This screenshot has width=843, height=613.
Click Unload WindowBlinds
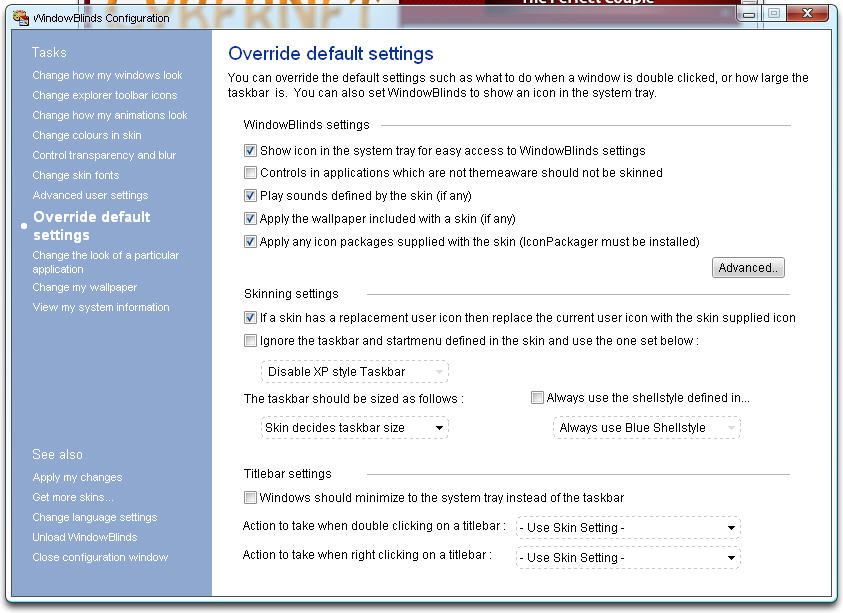(x=84, y=537)
